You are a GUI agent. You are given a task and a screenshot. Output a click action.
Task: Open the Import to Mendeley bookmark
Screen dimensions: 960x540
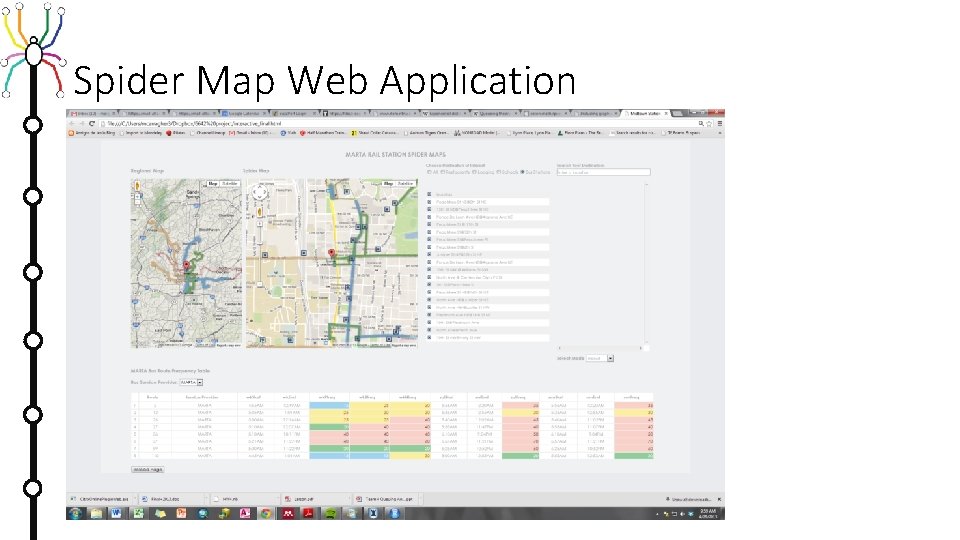141,133
